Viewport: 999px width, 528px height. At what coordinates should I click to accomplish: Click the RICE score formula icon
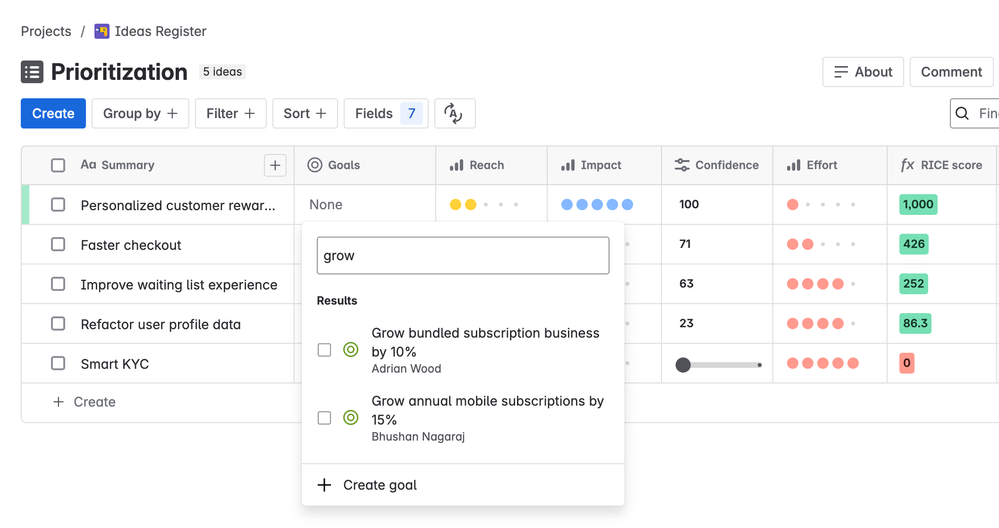(x=907, y=165)
